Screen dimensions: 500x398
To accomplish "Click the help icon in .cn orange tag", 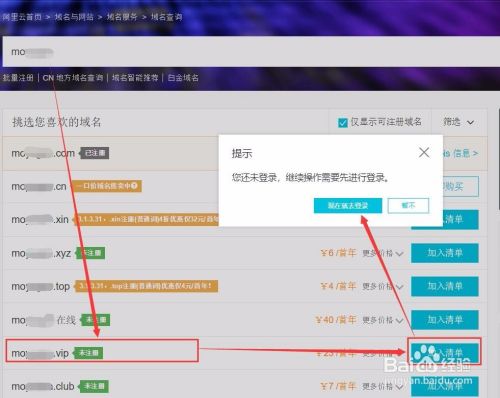I will [134, 186].
